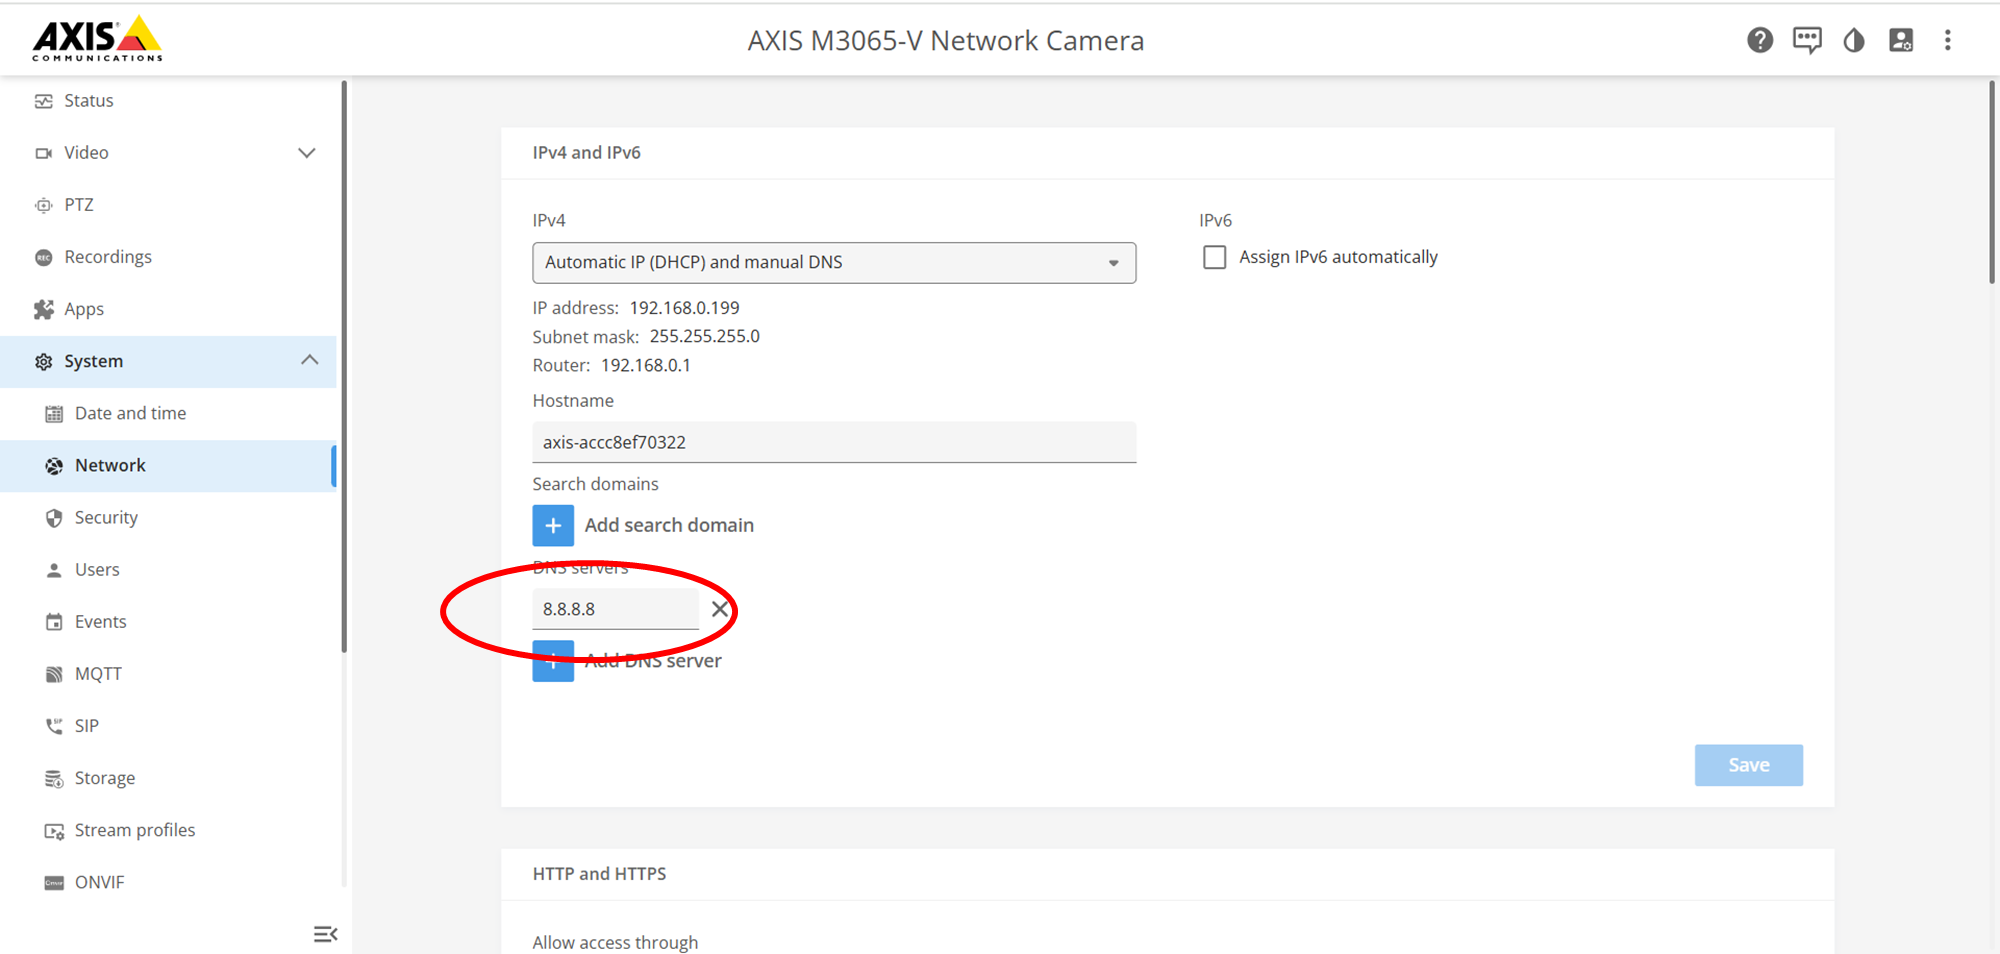Viewport: 2000px width, 954px height.
Task: Toggle the contrast theme icon
Action: point(1854,40)
